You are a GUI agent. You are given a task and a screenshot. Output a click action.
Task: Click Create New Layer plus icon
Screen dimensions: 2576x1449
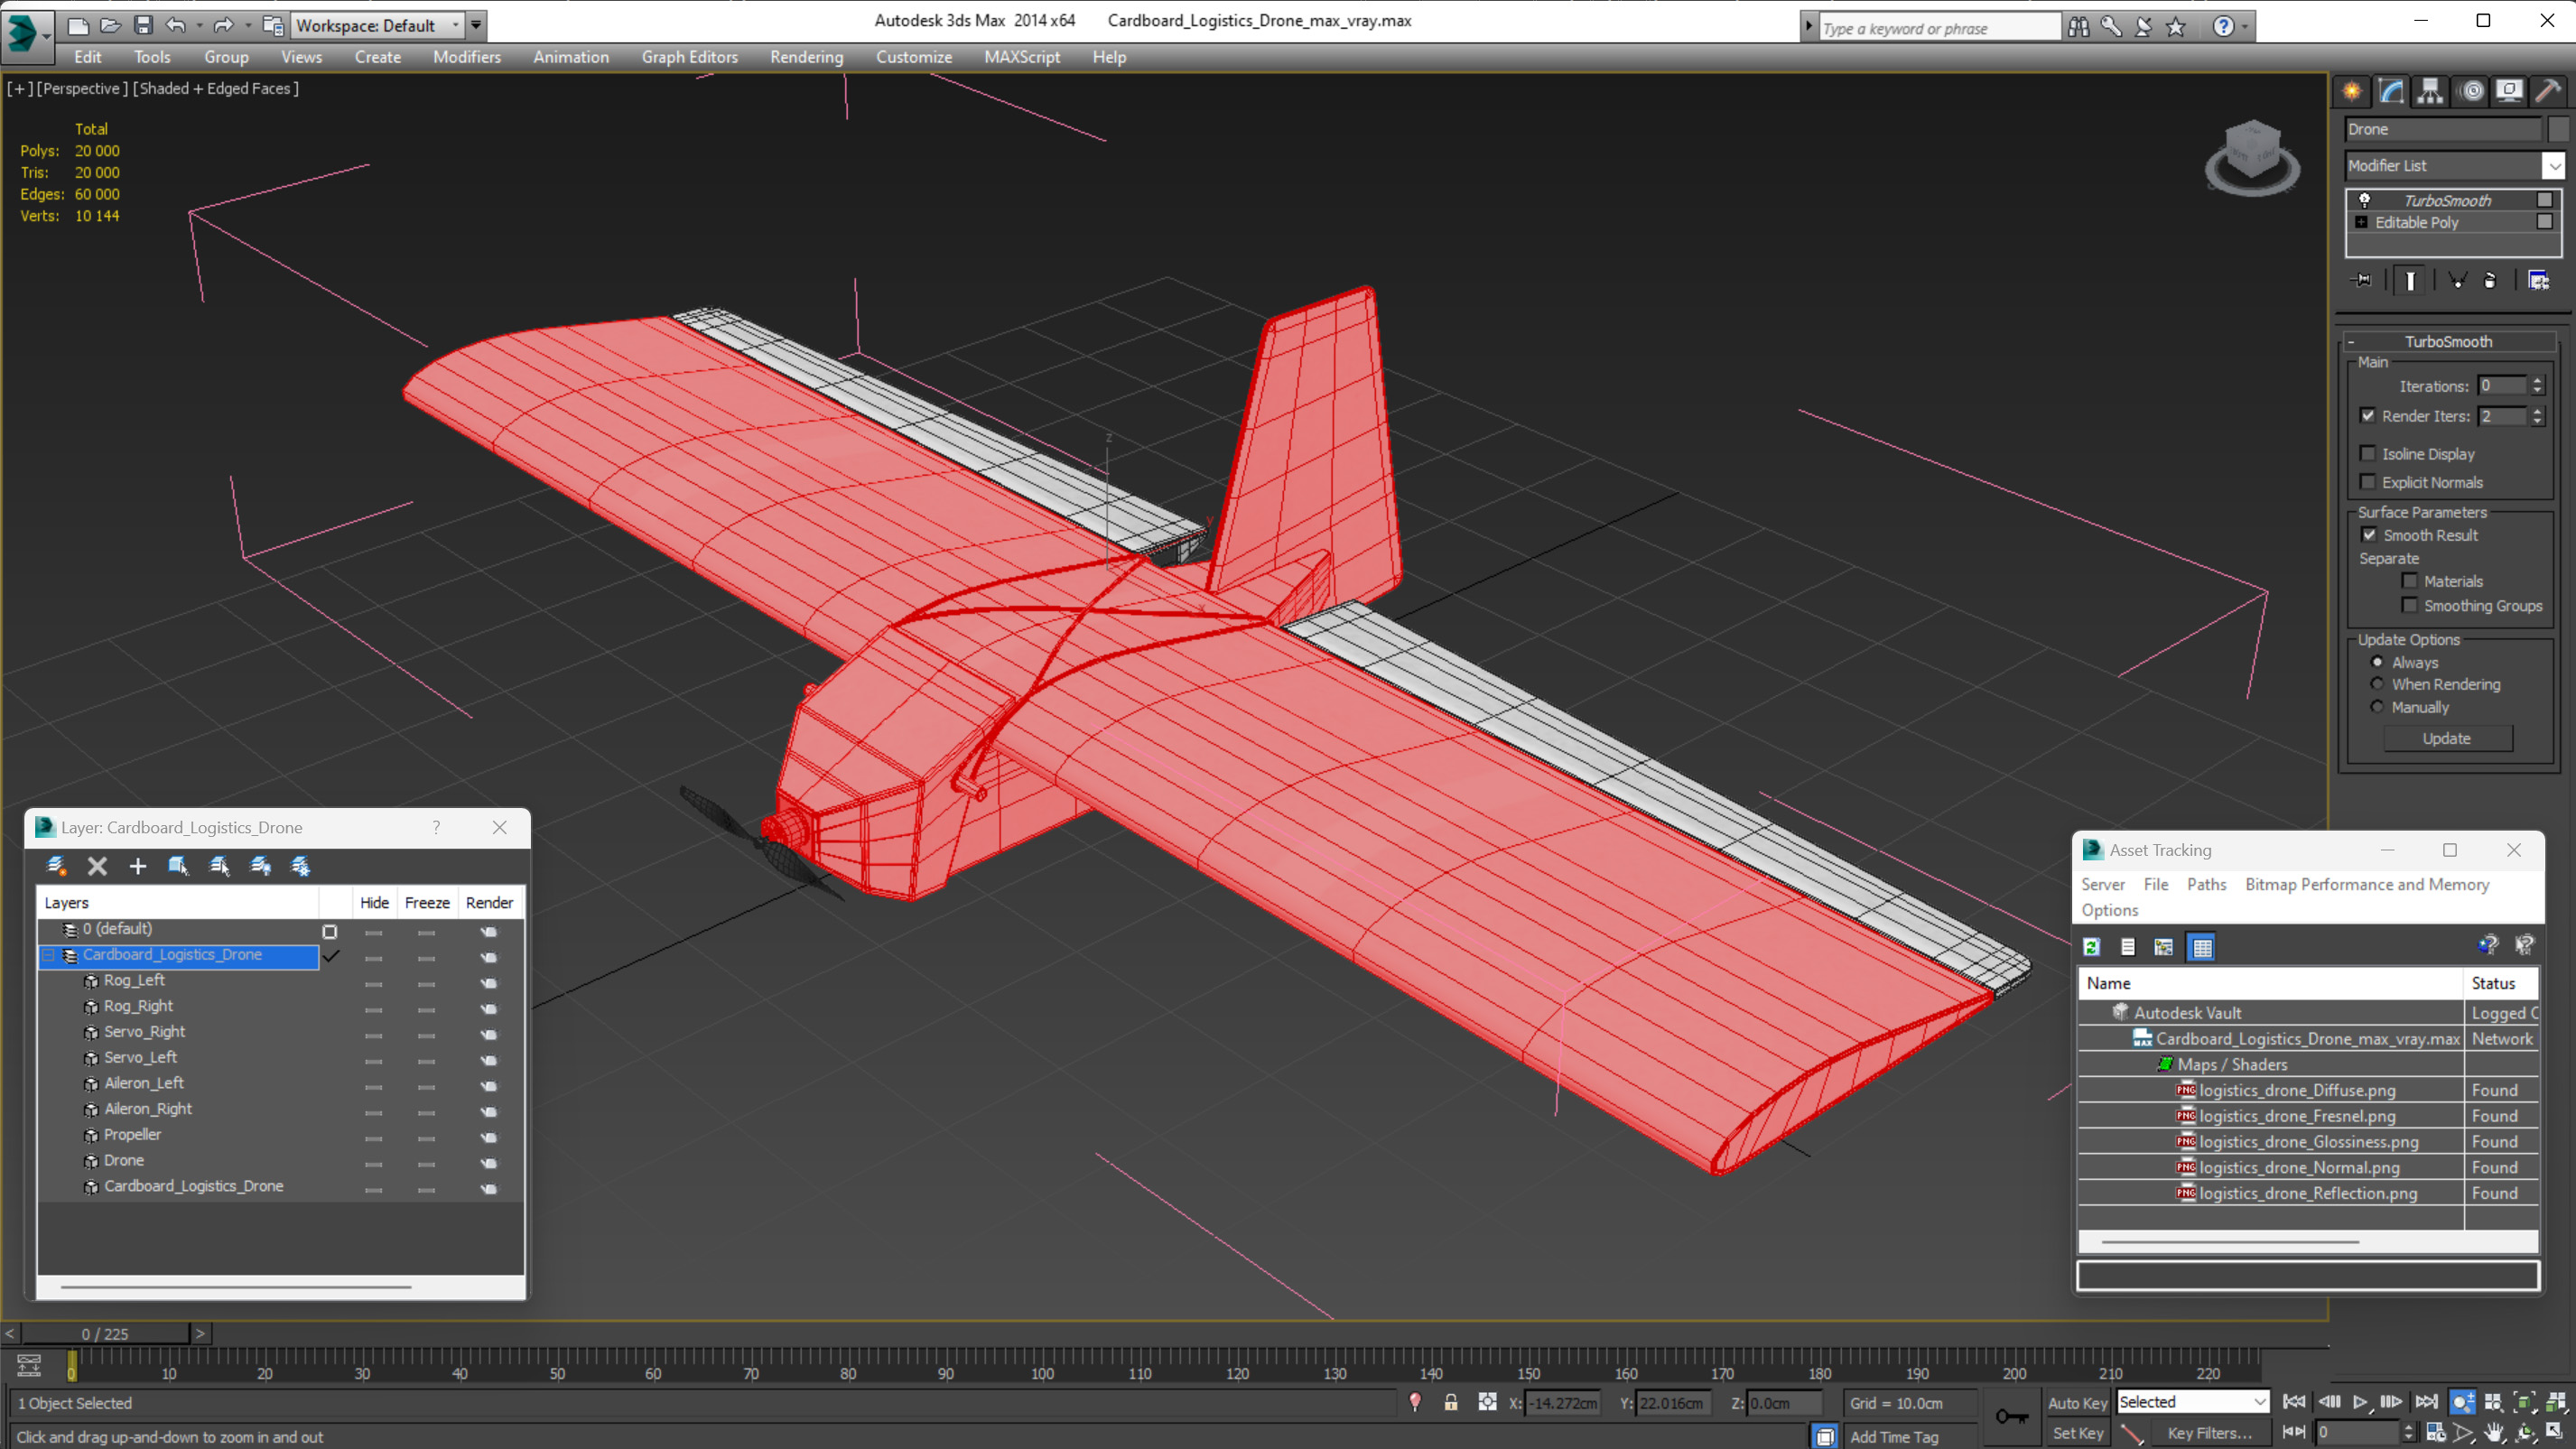138,866
